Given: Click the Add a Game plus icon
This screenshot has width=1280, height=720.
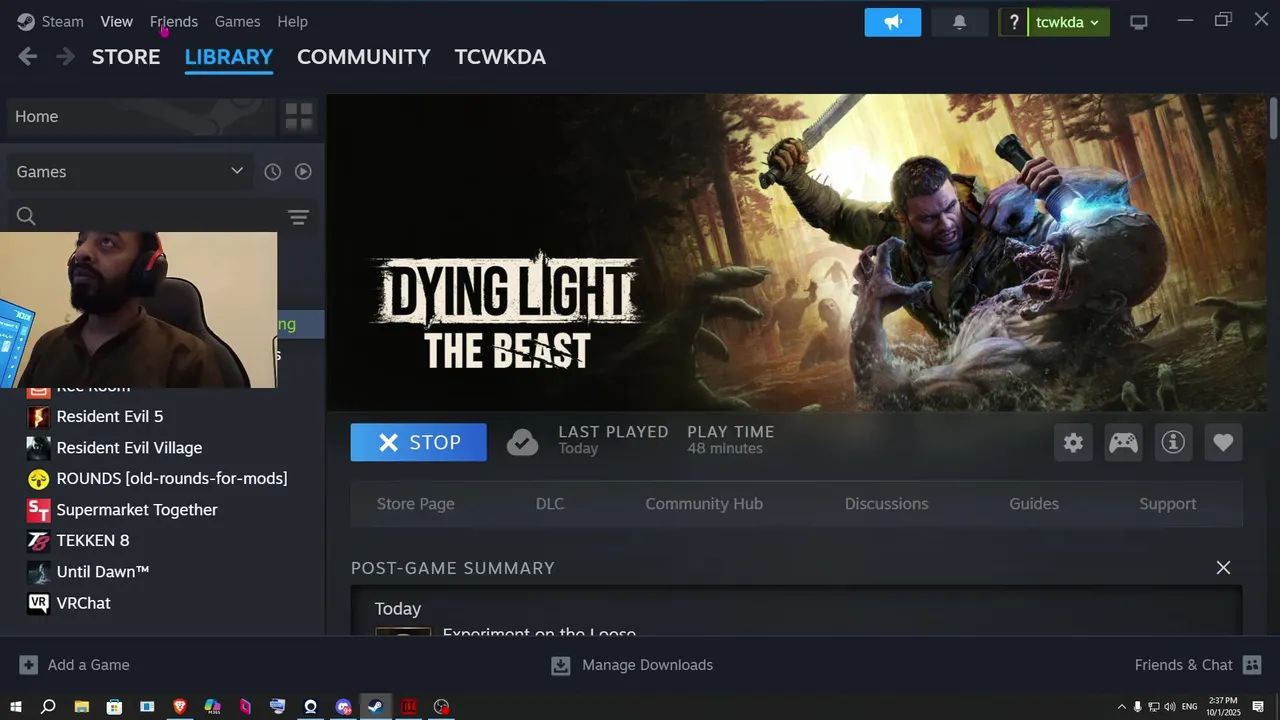Looking at the screenshot, I should [29, 665].
